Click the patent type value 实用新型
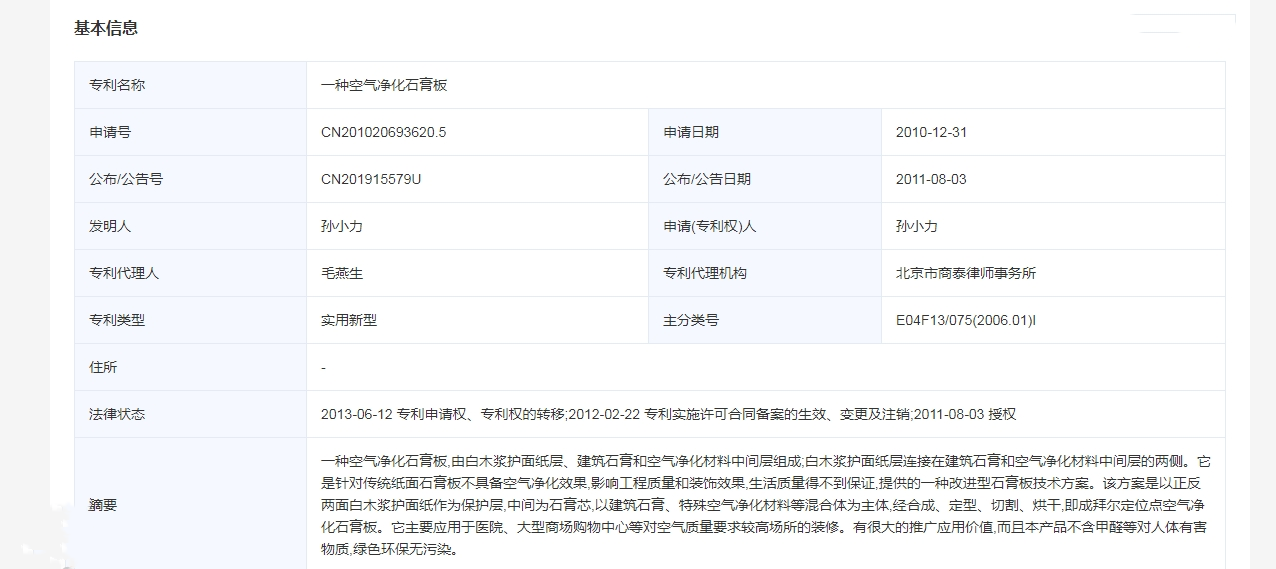 (349, 320)
